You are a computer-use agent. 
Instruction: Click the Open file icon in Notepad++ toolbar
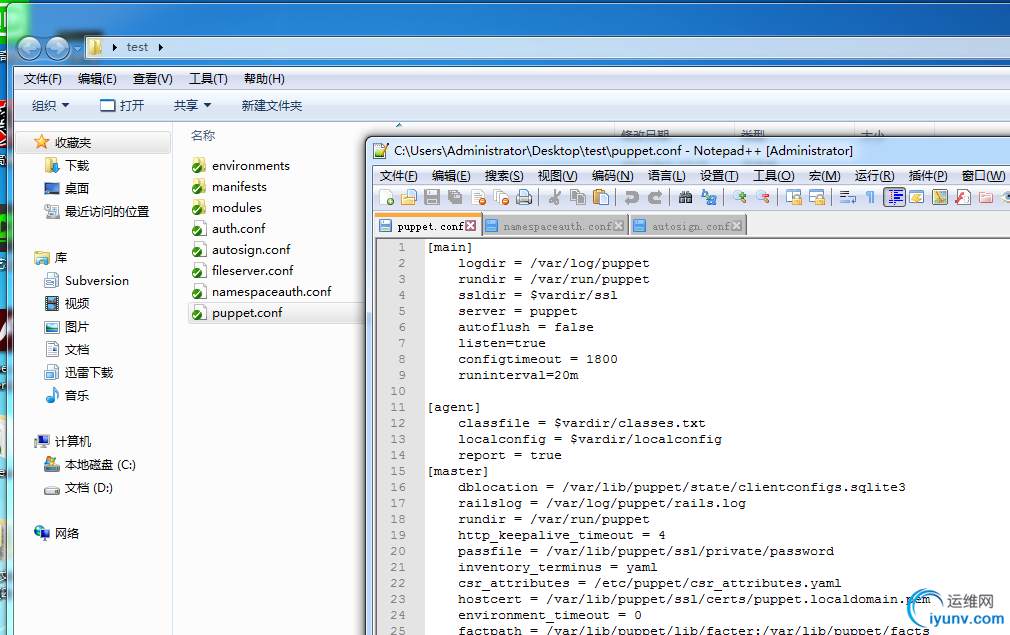(409, 198)
